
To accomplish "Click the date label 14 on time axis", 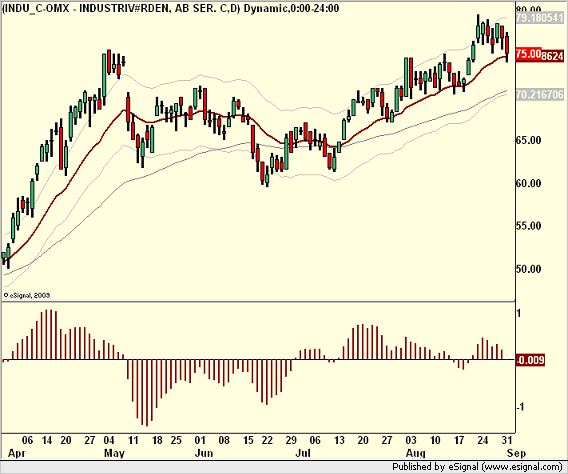I will pyautogui.click(x=47, y=440).
